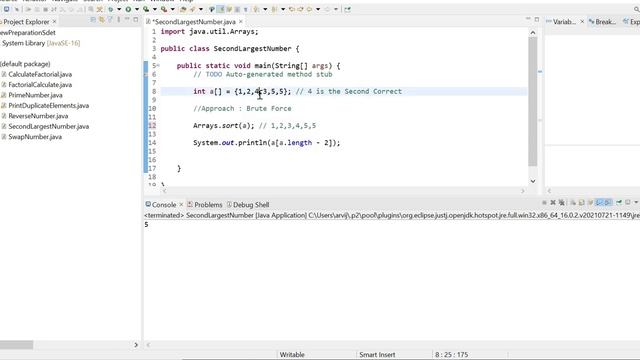The height and width of the screenshot is (360, 640).
Task: Select ReverseNumber.java file
Action: 38,116
